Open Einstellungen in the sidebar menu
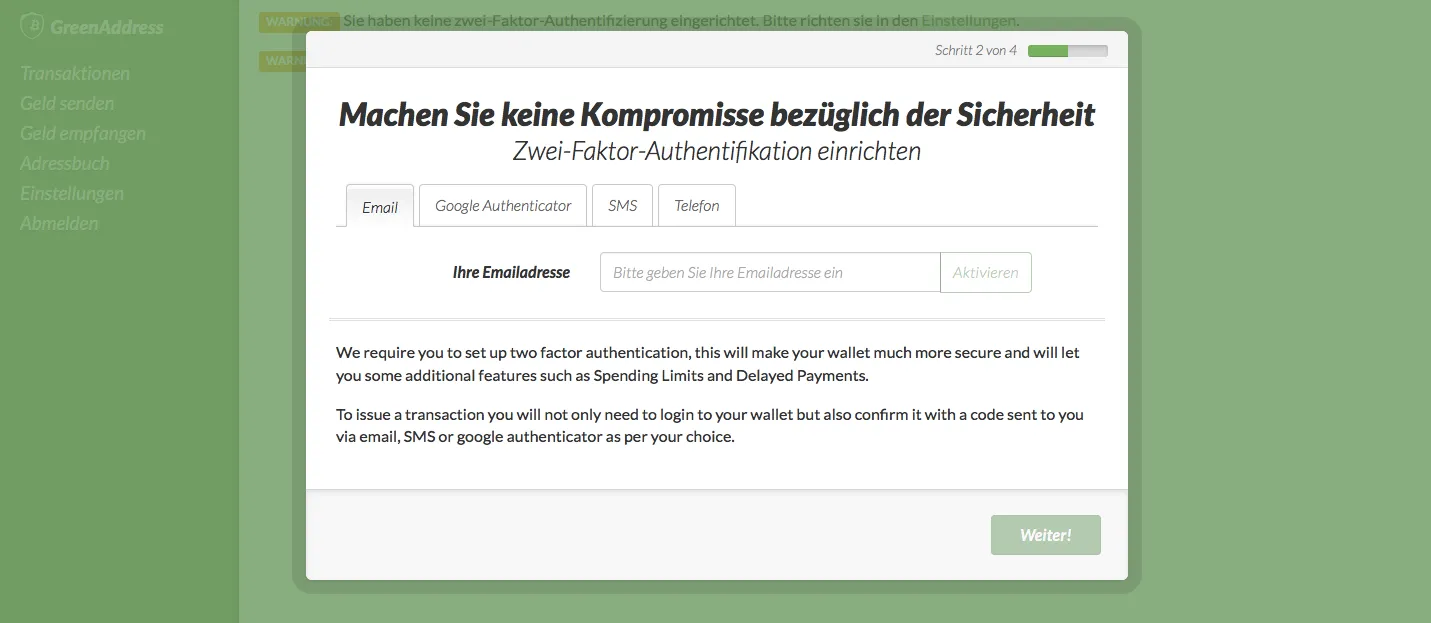Screen dimensions: 1431x623 [x=72, y=193]
